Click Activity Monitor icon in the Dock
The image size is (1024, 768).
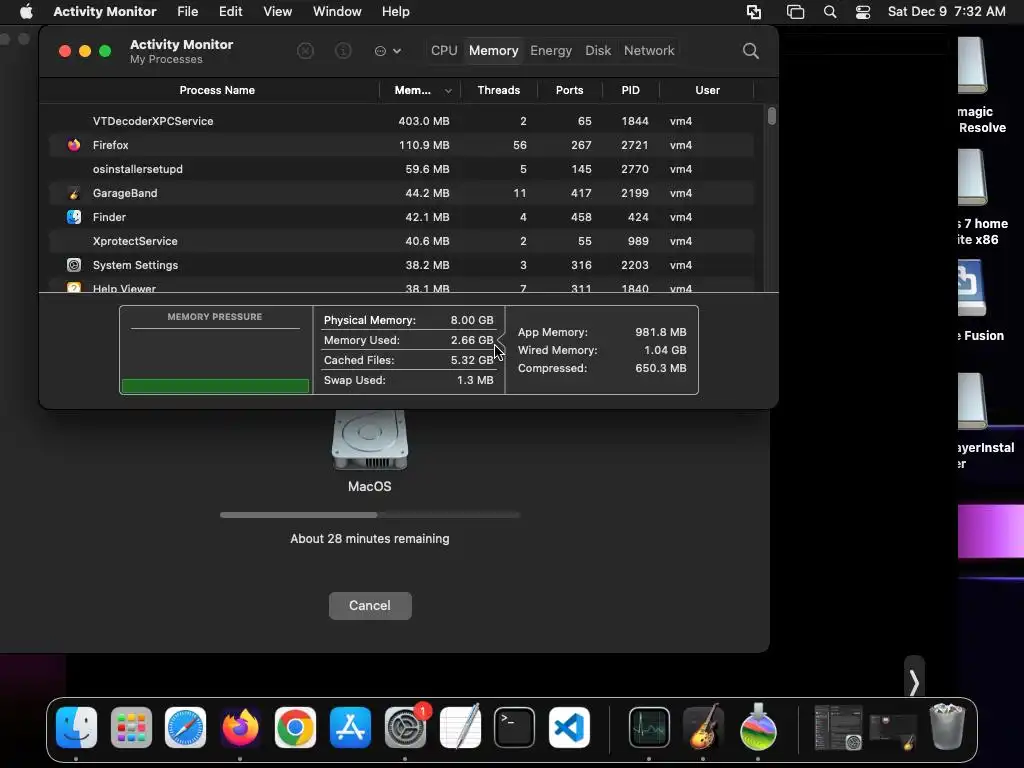649,727
